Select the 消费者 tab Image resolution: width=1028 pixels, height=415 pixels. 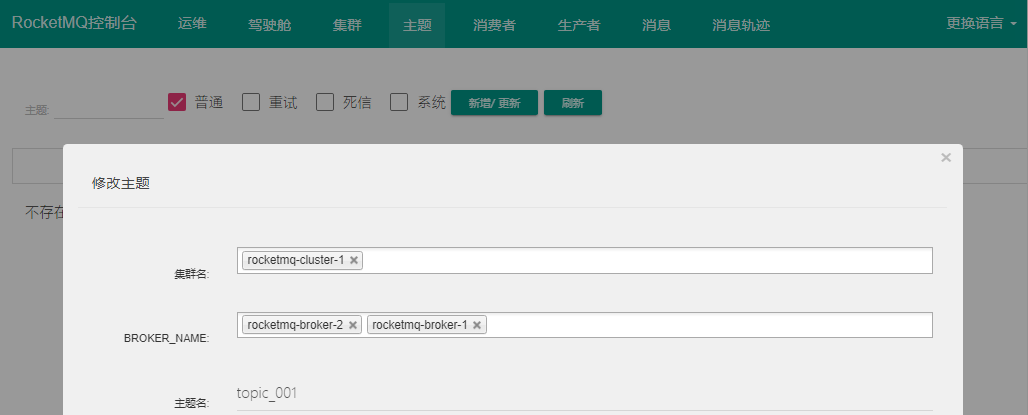click(494, 24)
